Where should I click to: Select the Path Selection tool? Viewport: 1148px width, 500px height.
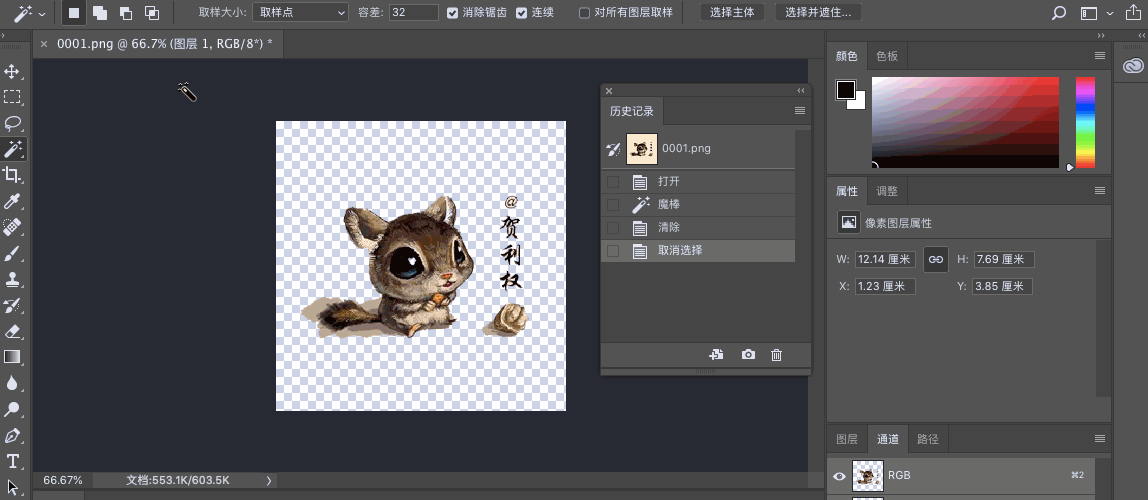coord(12,486)
